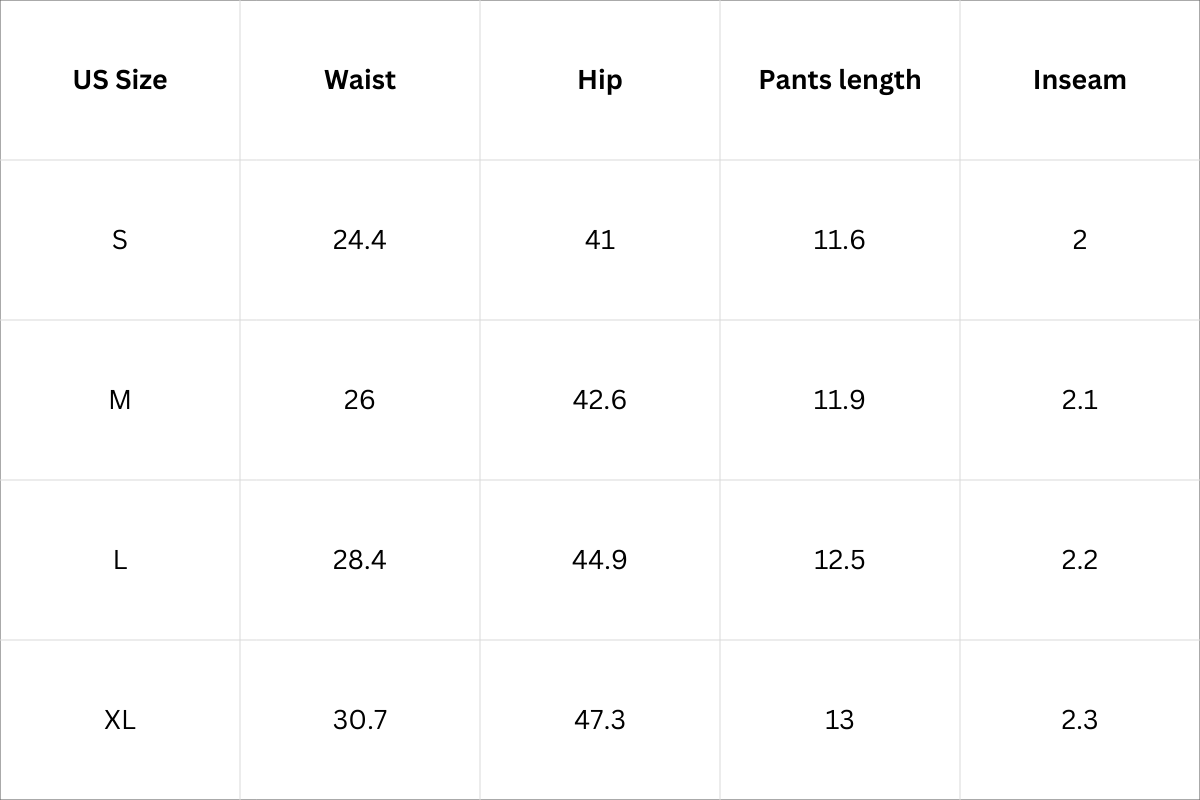Click the US Size column header
Viewport: 1200px width, 800px height.
point(120,80)
